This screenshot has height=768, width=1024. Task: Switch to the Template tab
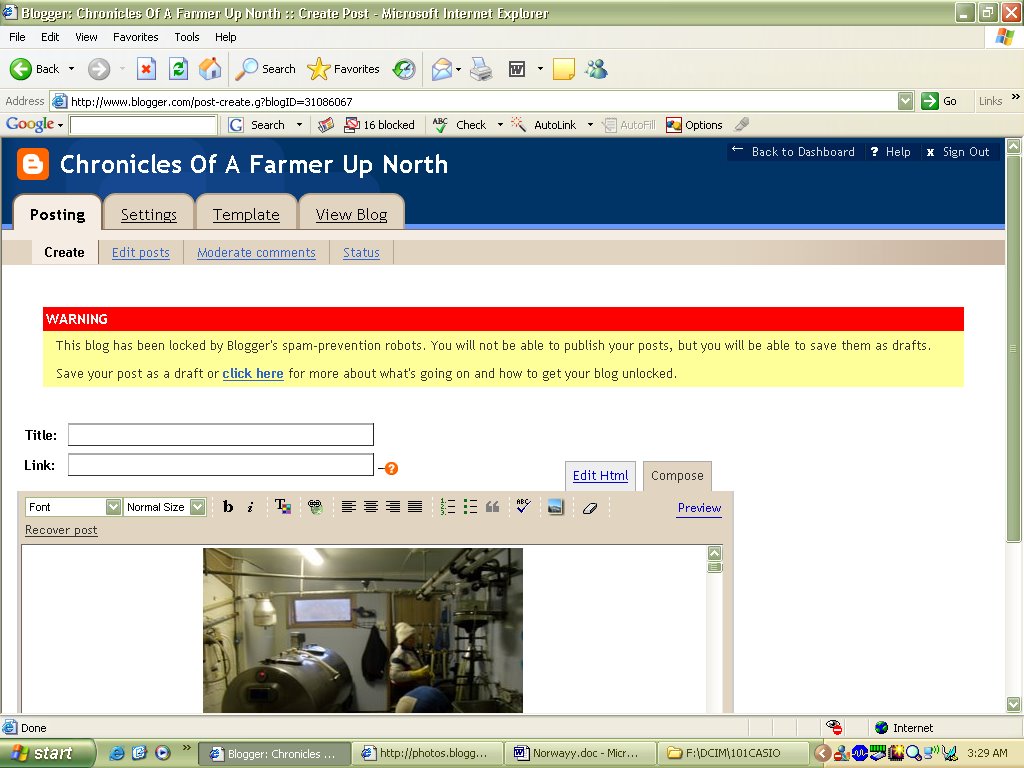tap(246, 214)
